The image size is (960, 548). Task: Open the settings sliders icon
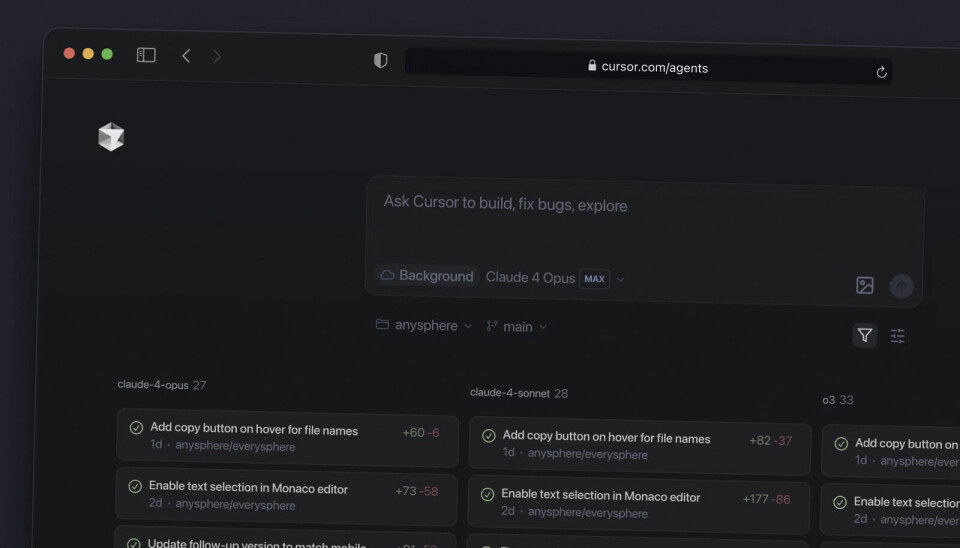pyautogui.click(x=898, y=336)
